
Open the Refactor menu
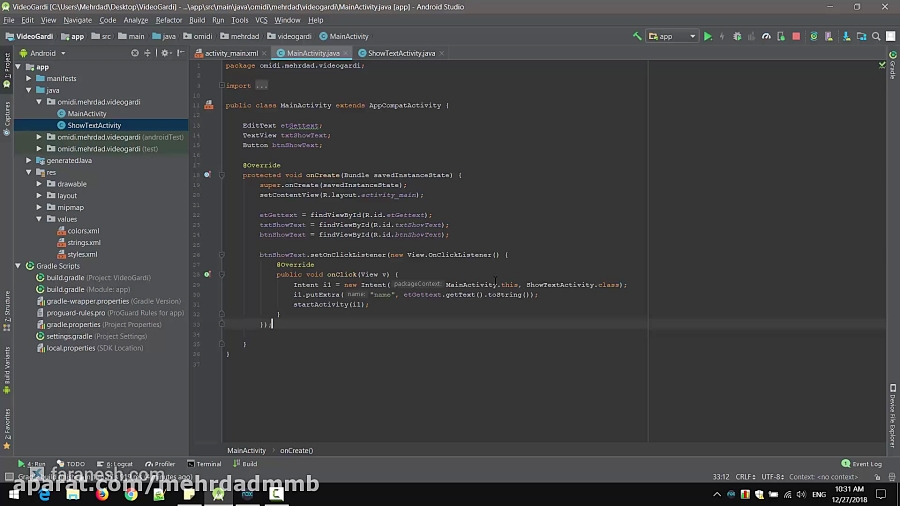(x=169, y=20)
